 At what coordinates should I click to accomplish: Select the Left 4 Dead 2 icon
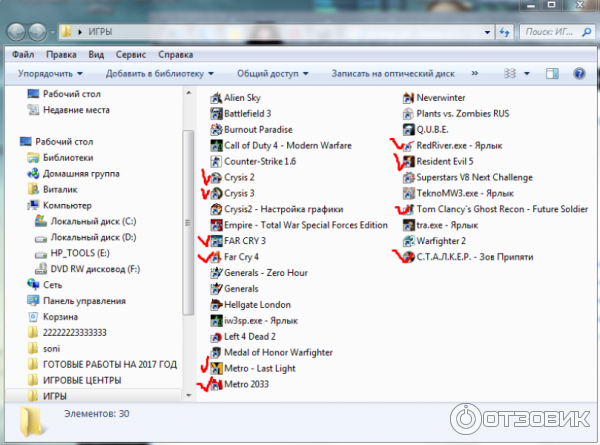(x=216, y=337)
